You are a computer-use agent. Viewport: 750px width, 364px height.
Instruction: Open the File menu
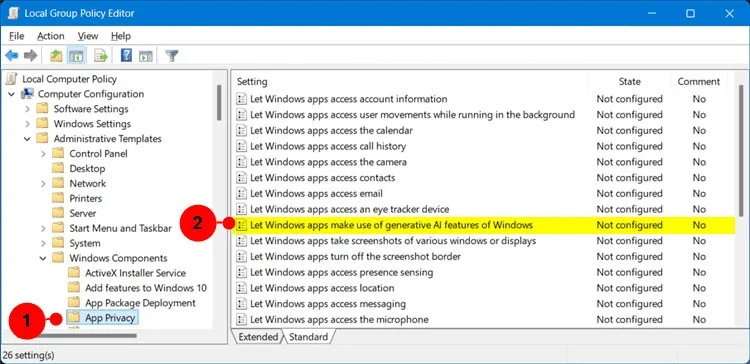(16, 36)
